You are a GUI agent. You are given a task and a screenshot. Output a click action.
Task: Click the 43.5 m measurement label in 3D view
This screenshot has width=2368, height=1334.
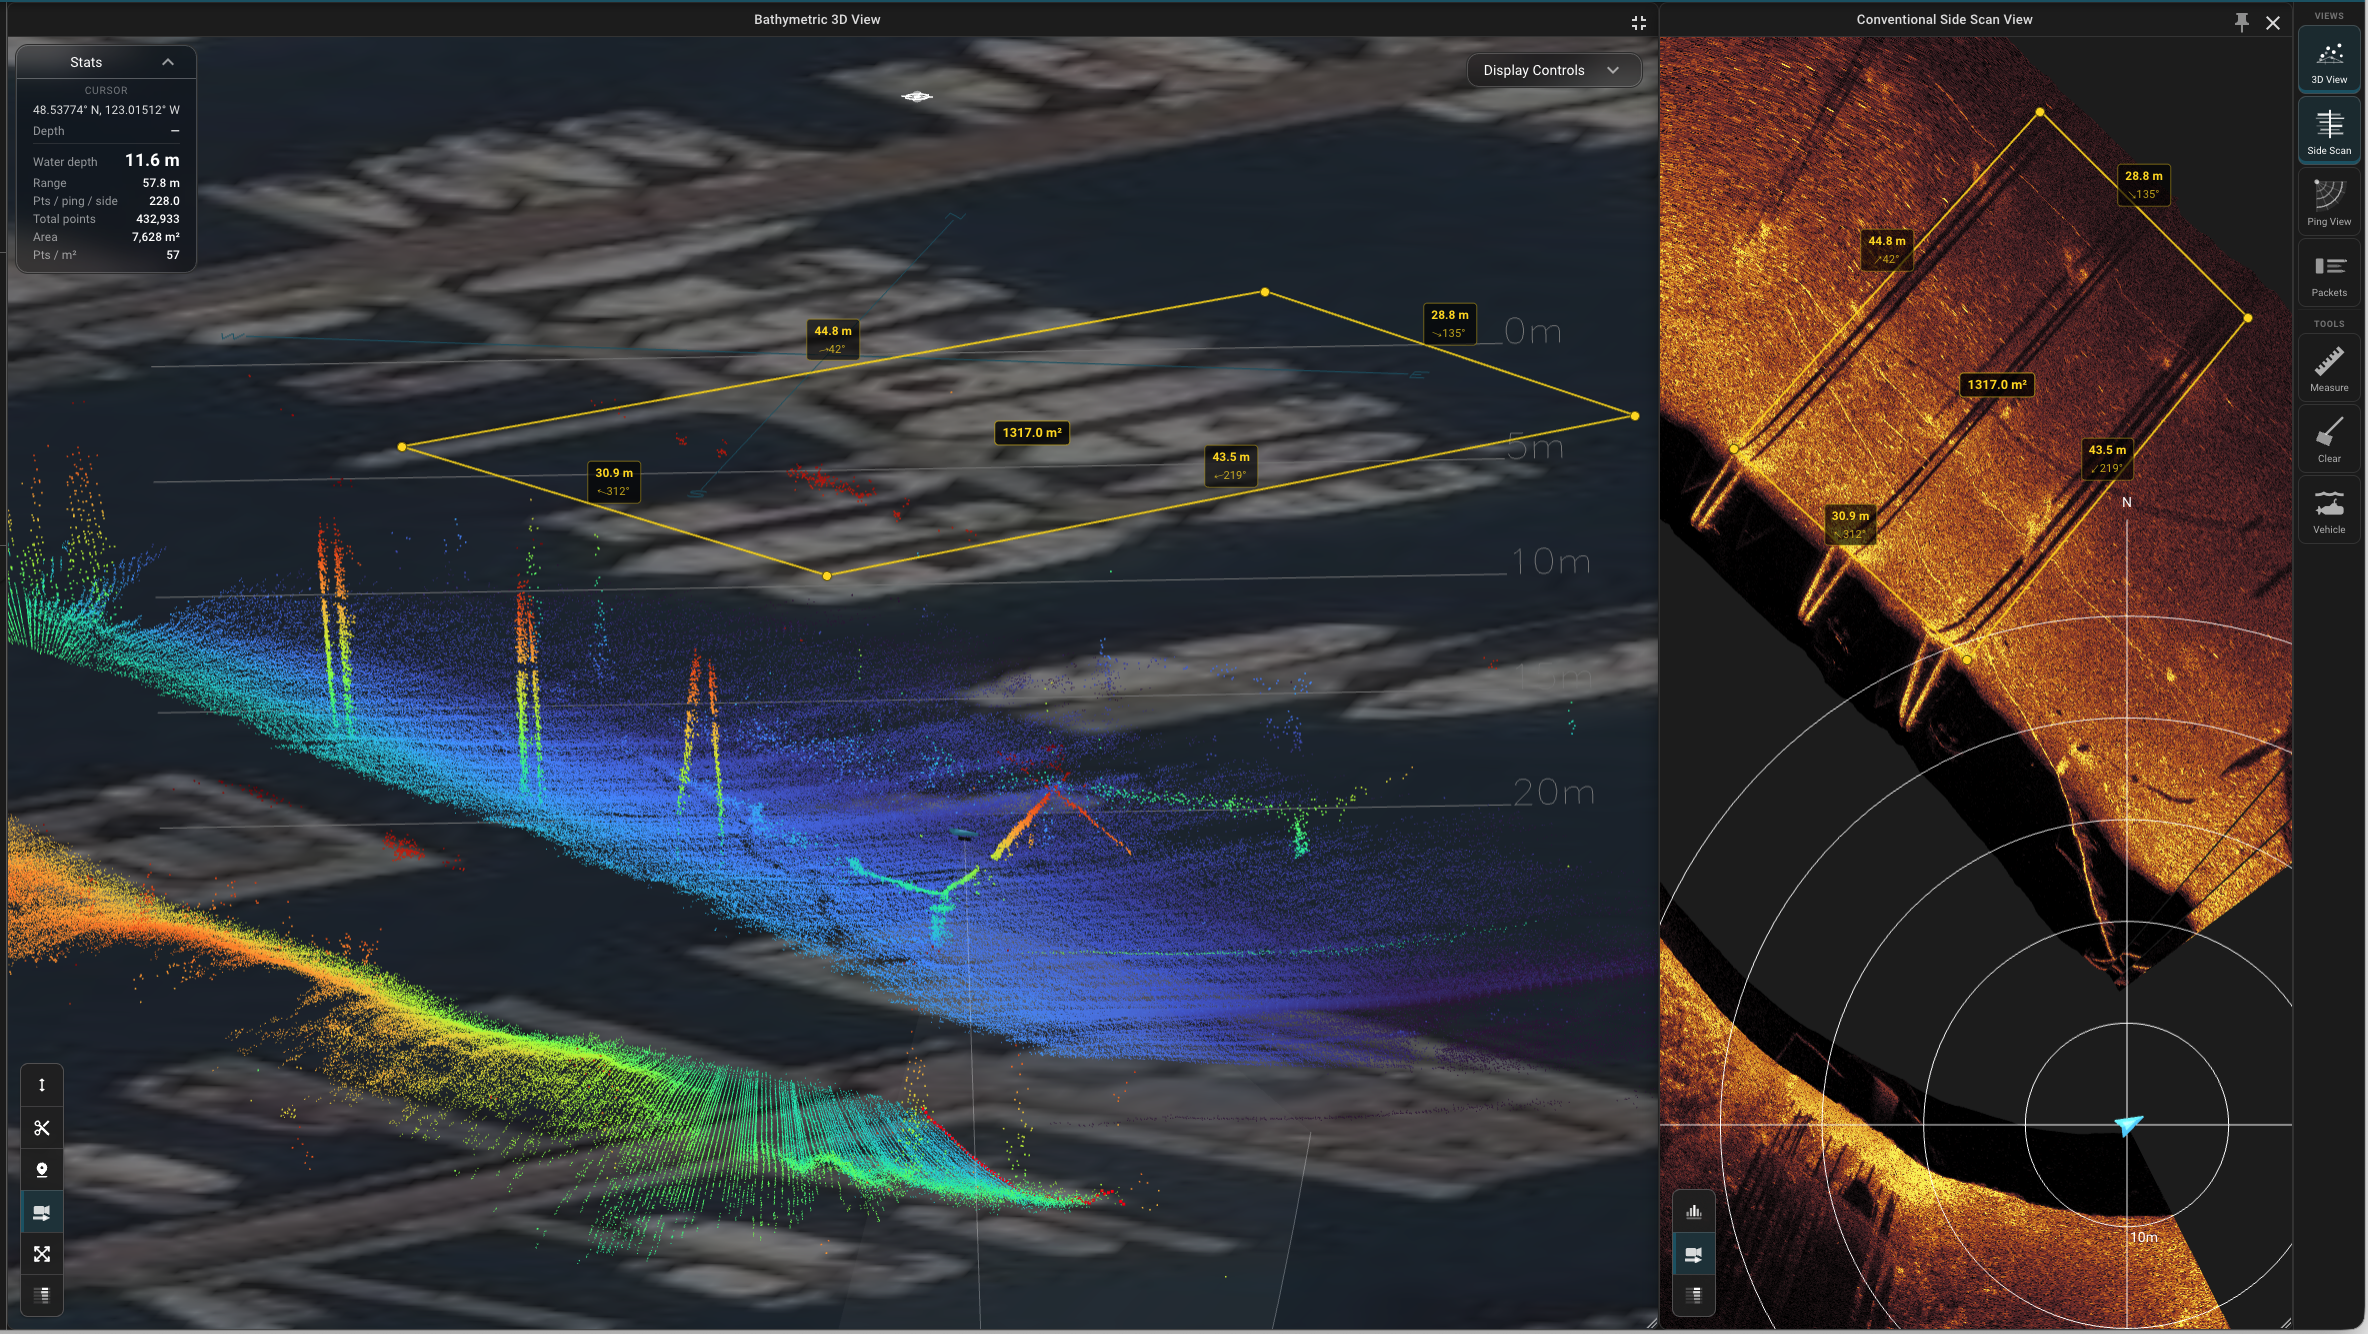tap(1231, 466)
